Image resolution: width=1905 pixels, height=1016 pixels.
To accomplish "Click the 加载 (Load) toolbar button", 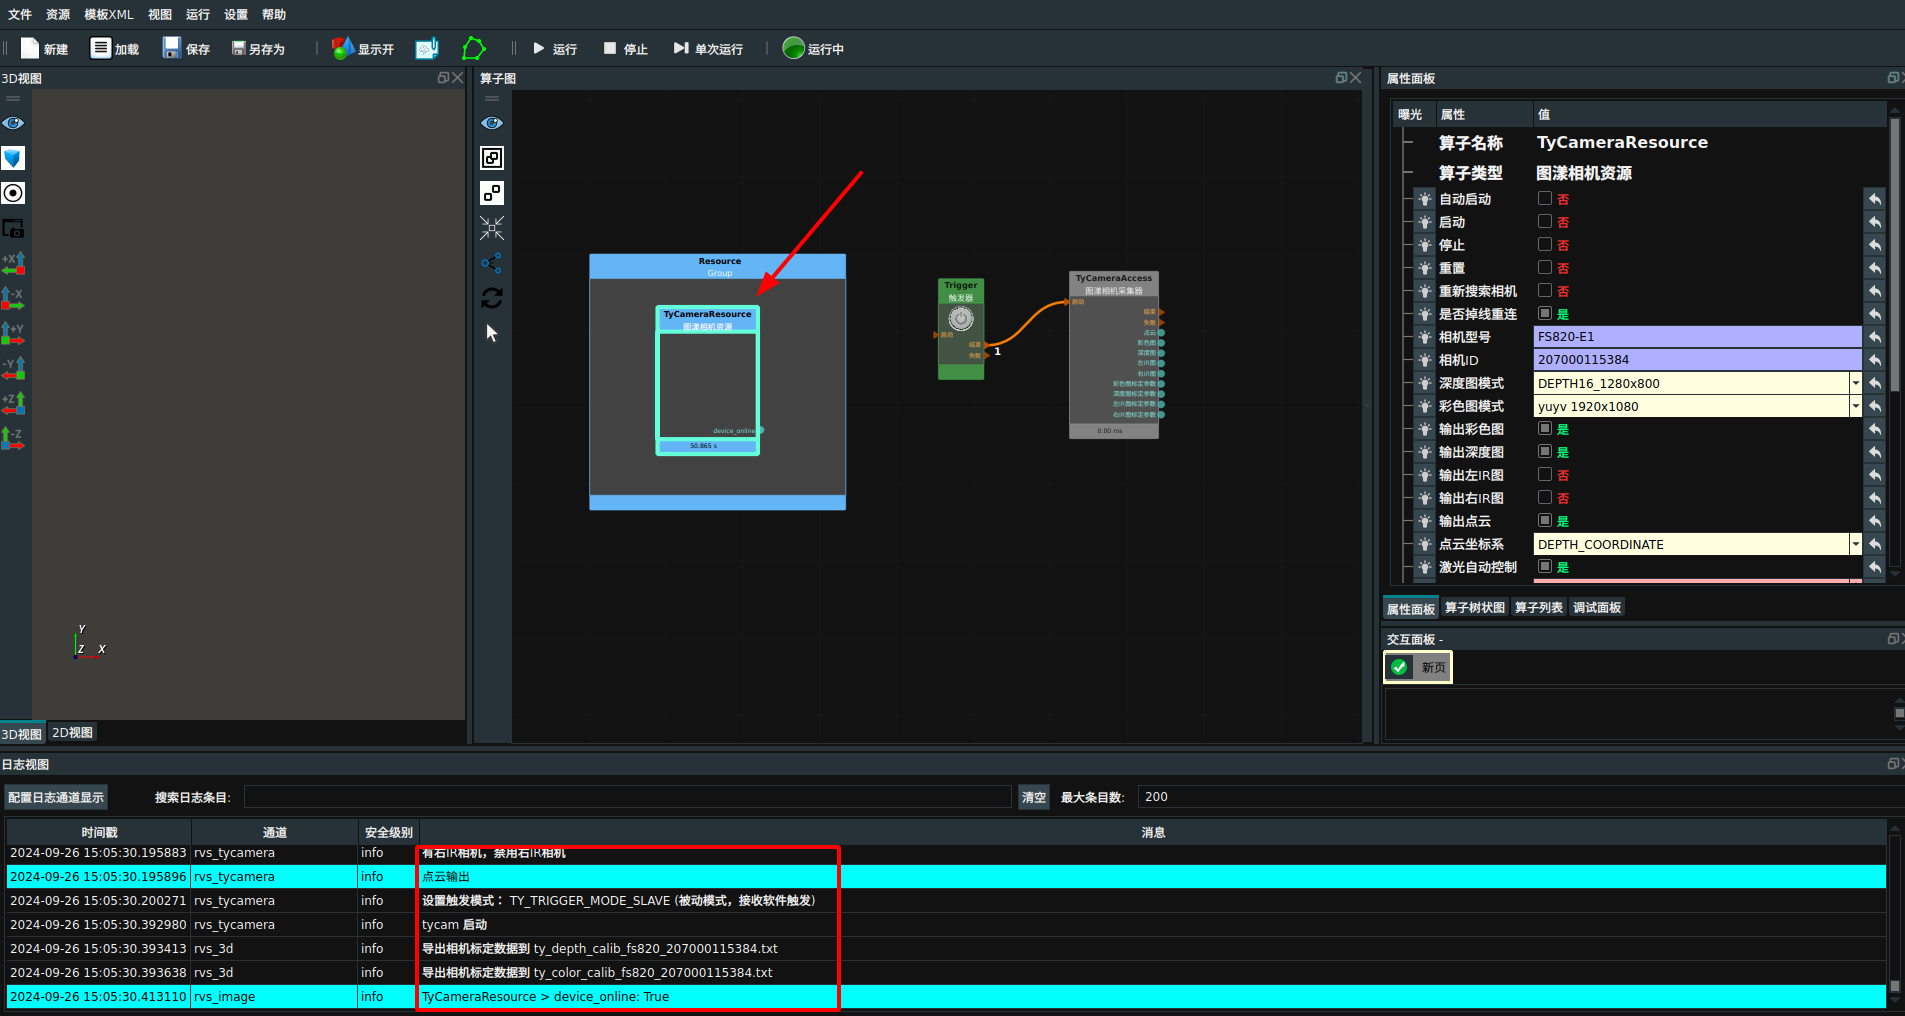I will point(114,49).
